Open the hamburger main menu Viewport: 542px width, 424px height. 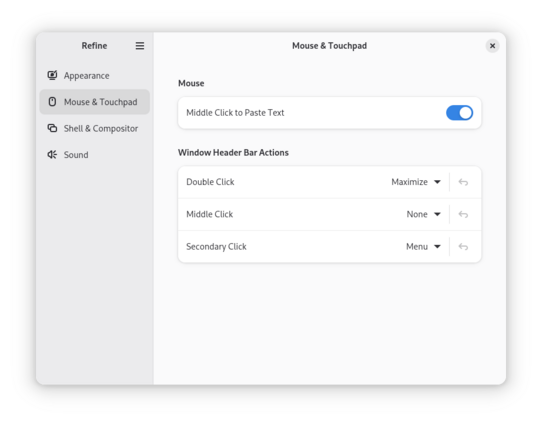(140, 46)
